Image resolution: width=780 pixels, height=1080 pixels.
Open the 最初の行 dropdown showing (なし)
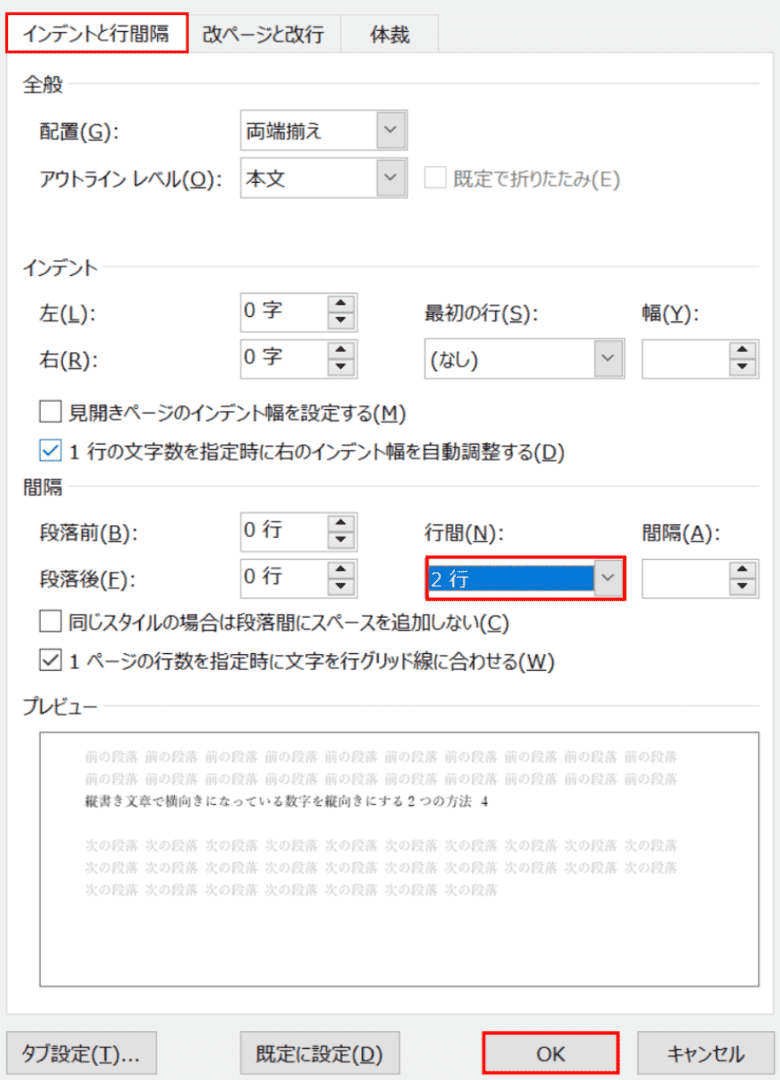pos(524,359)
